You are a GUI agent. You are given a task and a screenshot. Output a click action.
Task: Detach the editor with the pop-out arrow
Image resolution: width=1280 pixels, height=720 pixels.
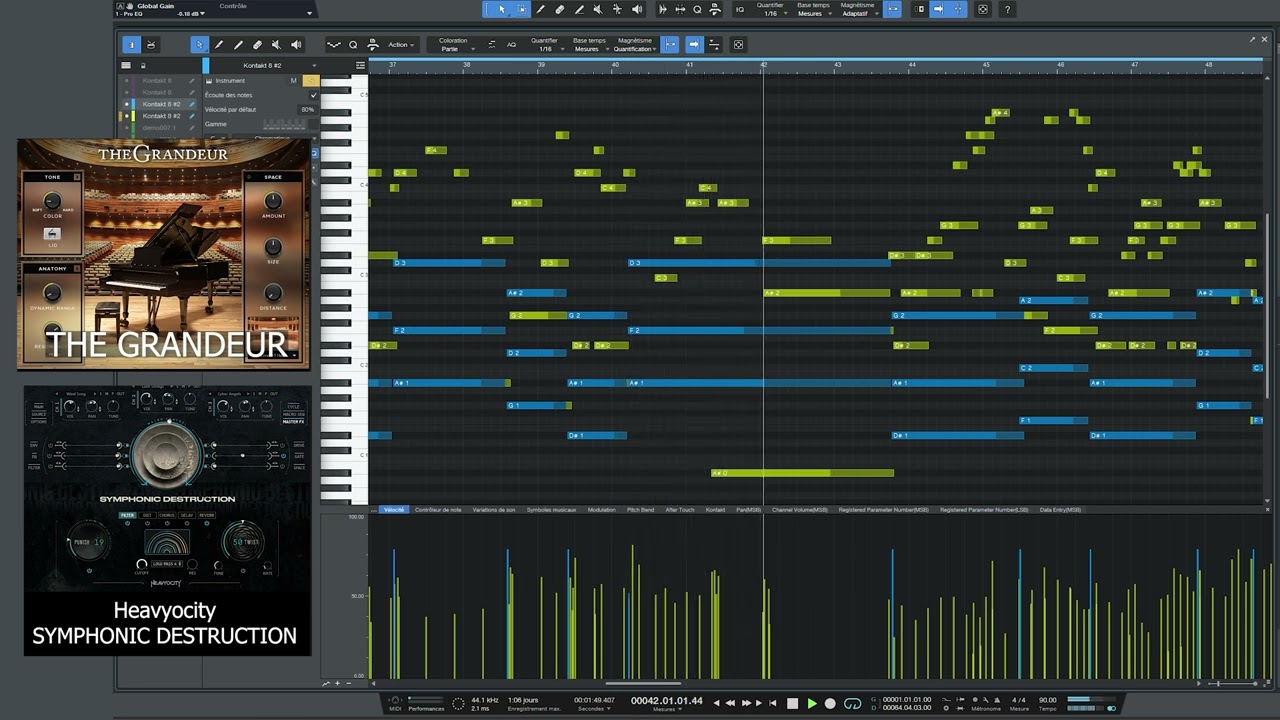point(1252,40)
